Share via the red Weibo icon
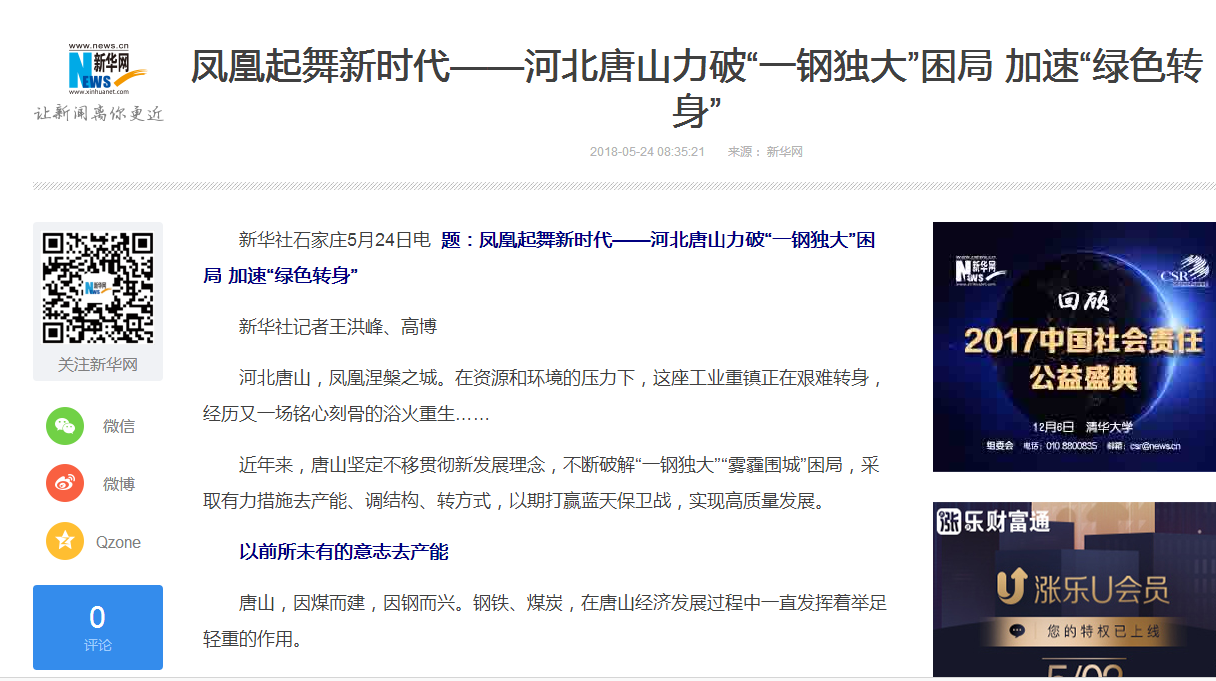 coord(65,484)
